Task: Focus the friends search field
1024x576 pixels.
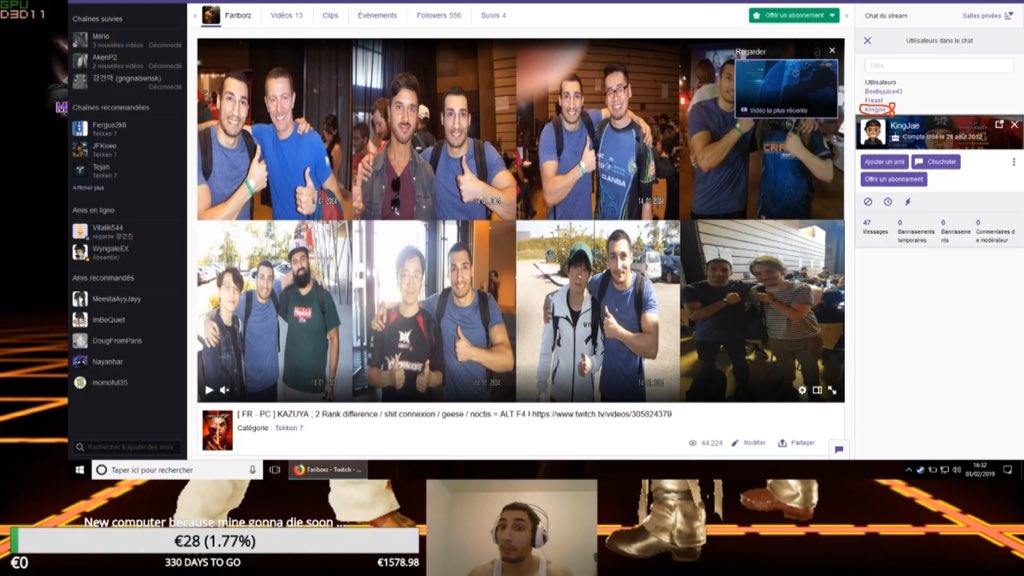Action: [x=127, y=447]
